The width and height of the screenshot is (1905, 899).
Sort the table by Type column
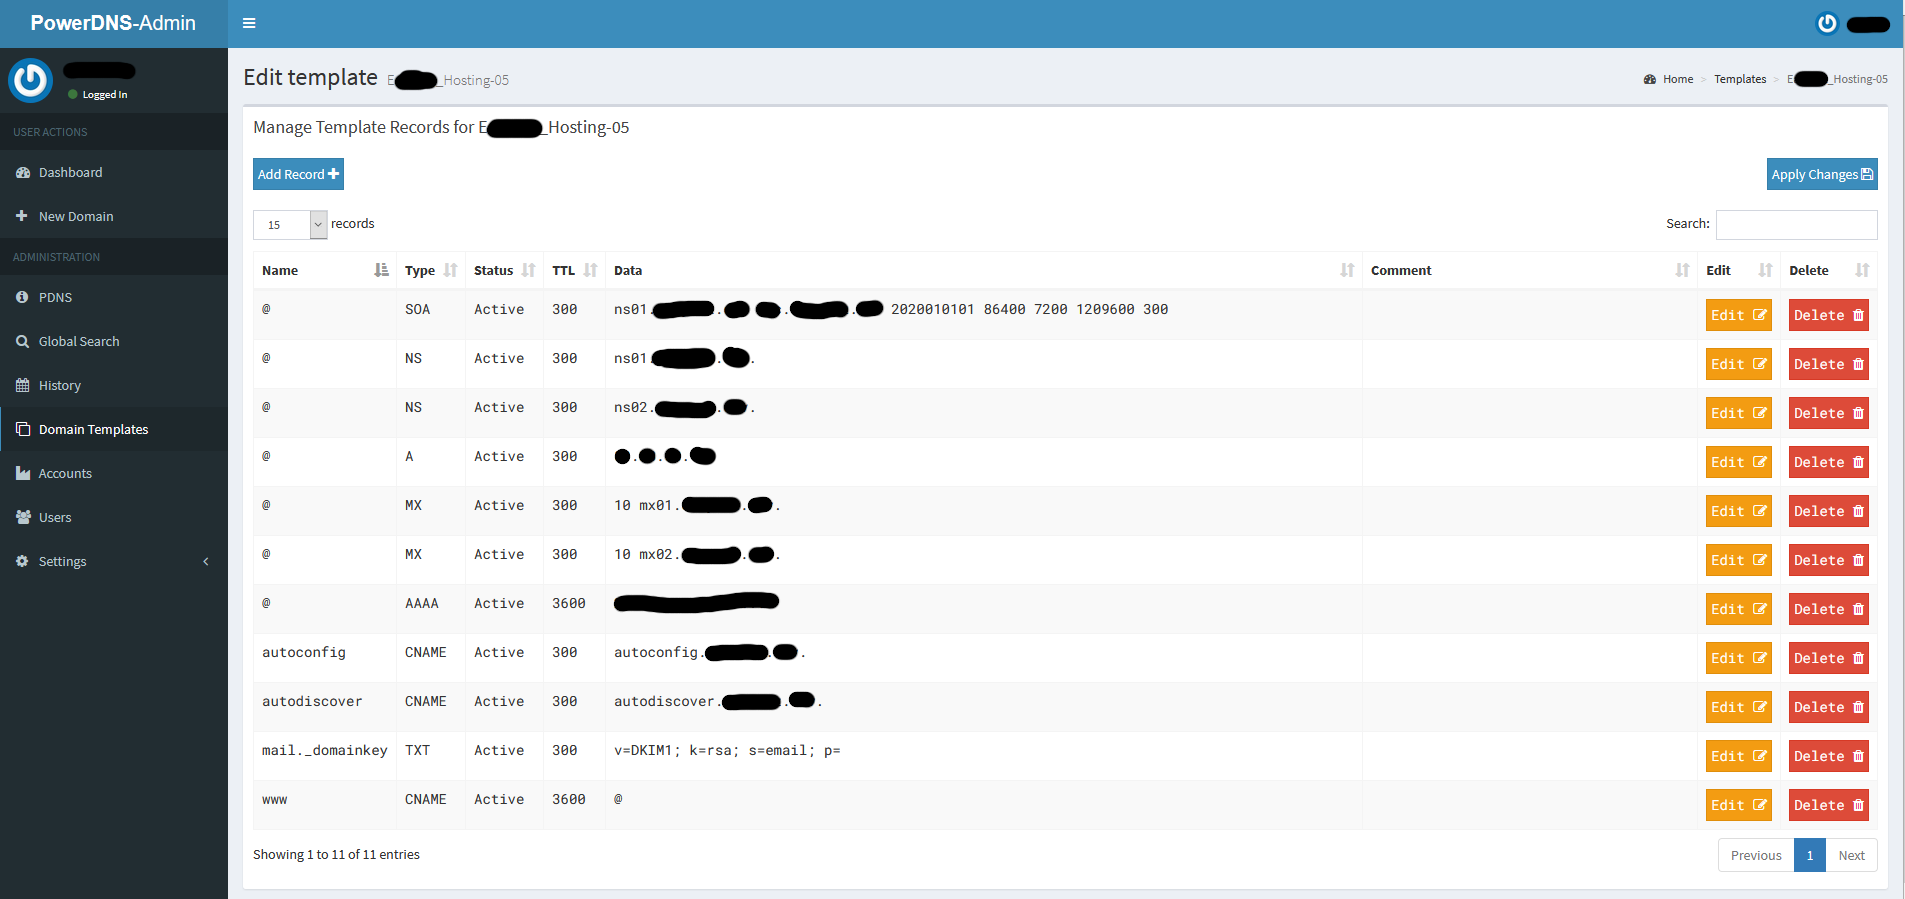coord(431,270)
